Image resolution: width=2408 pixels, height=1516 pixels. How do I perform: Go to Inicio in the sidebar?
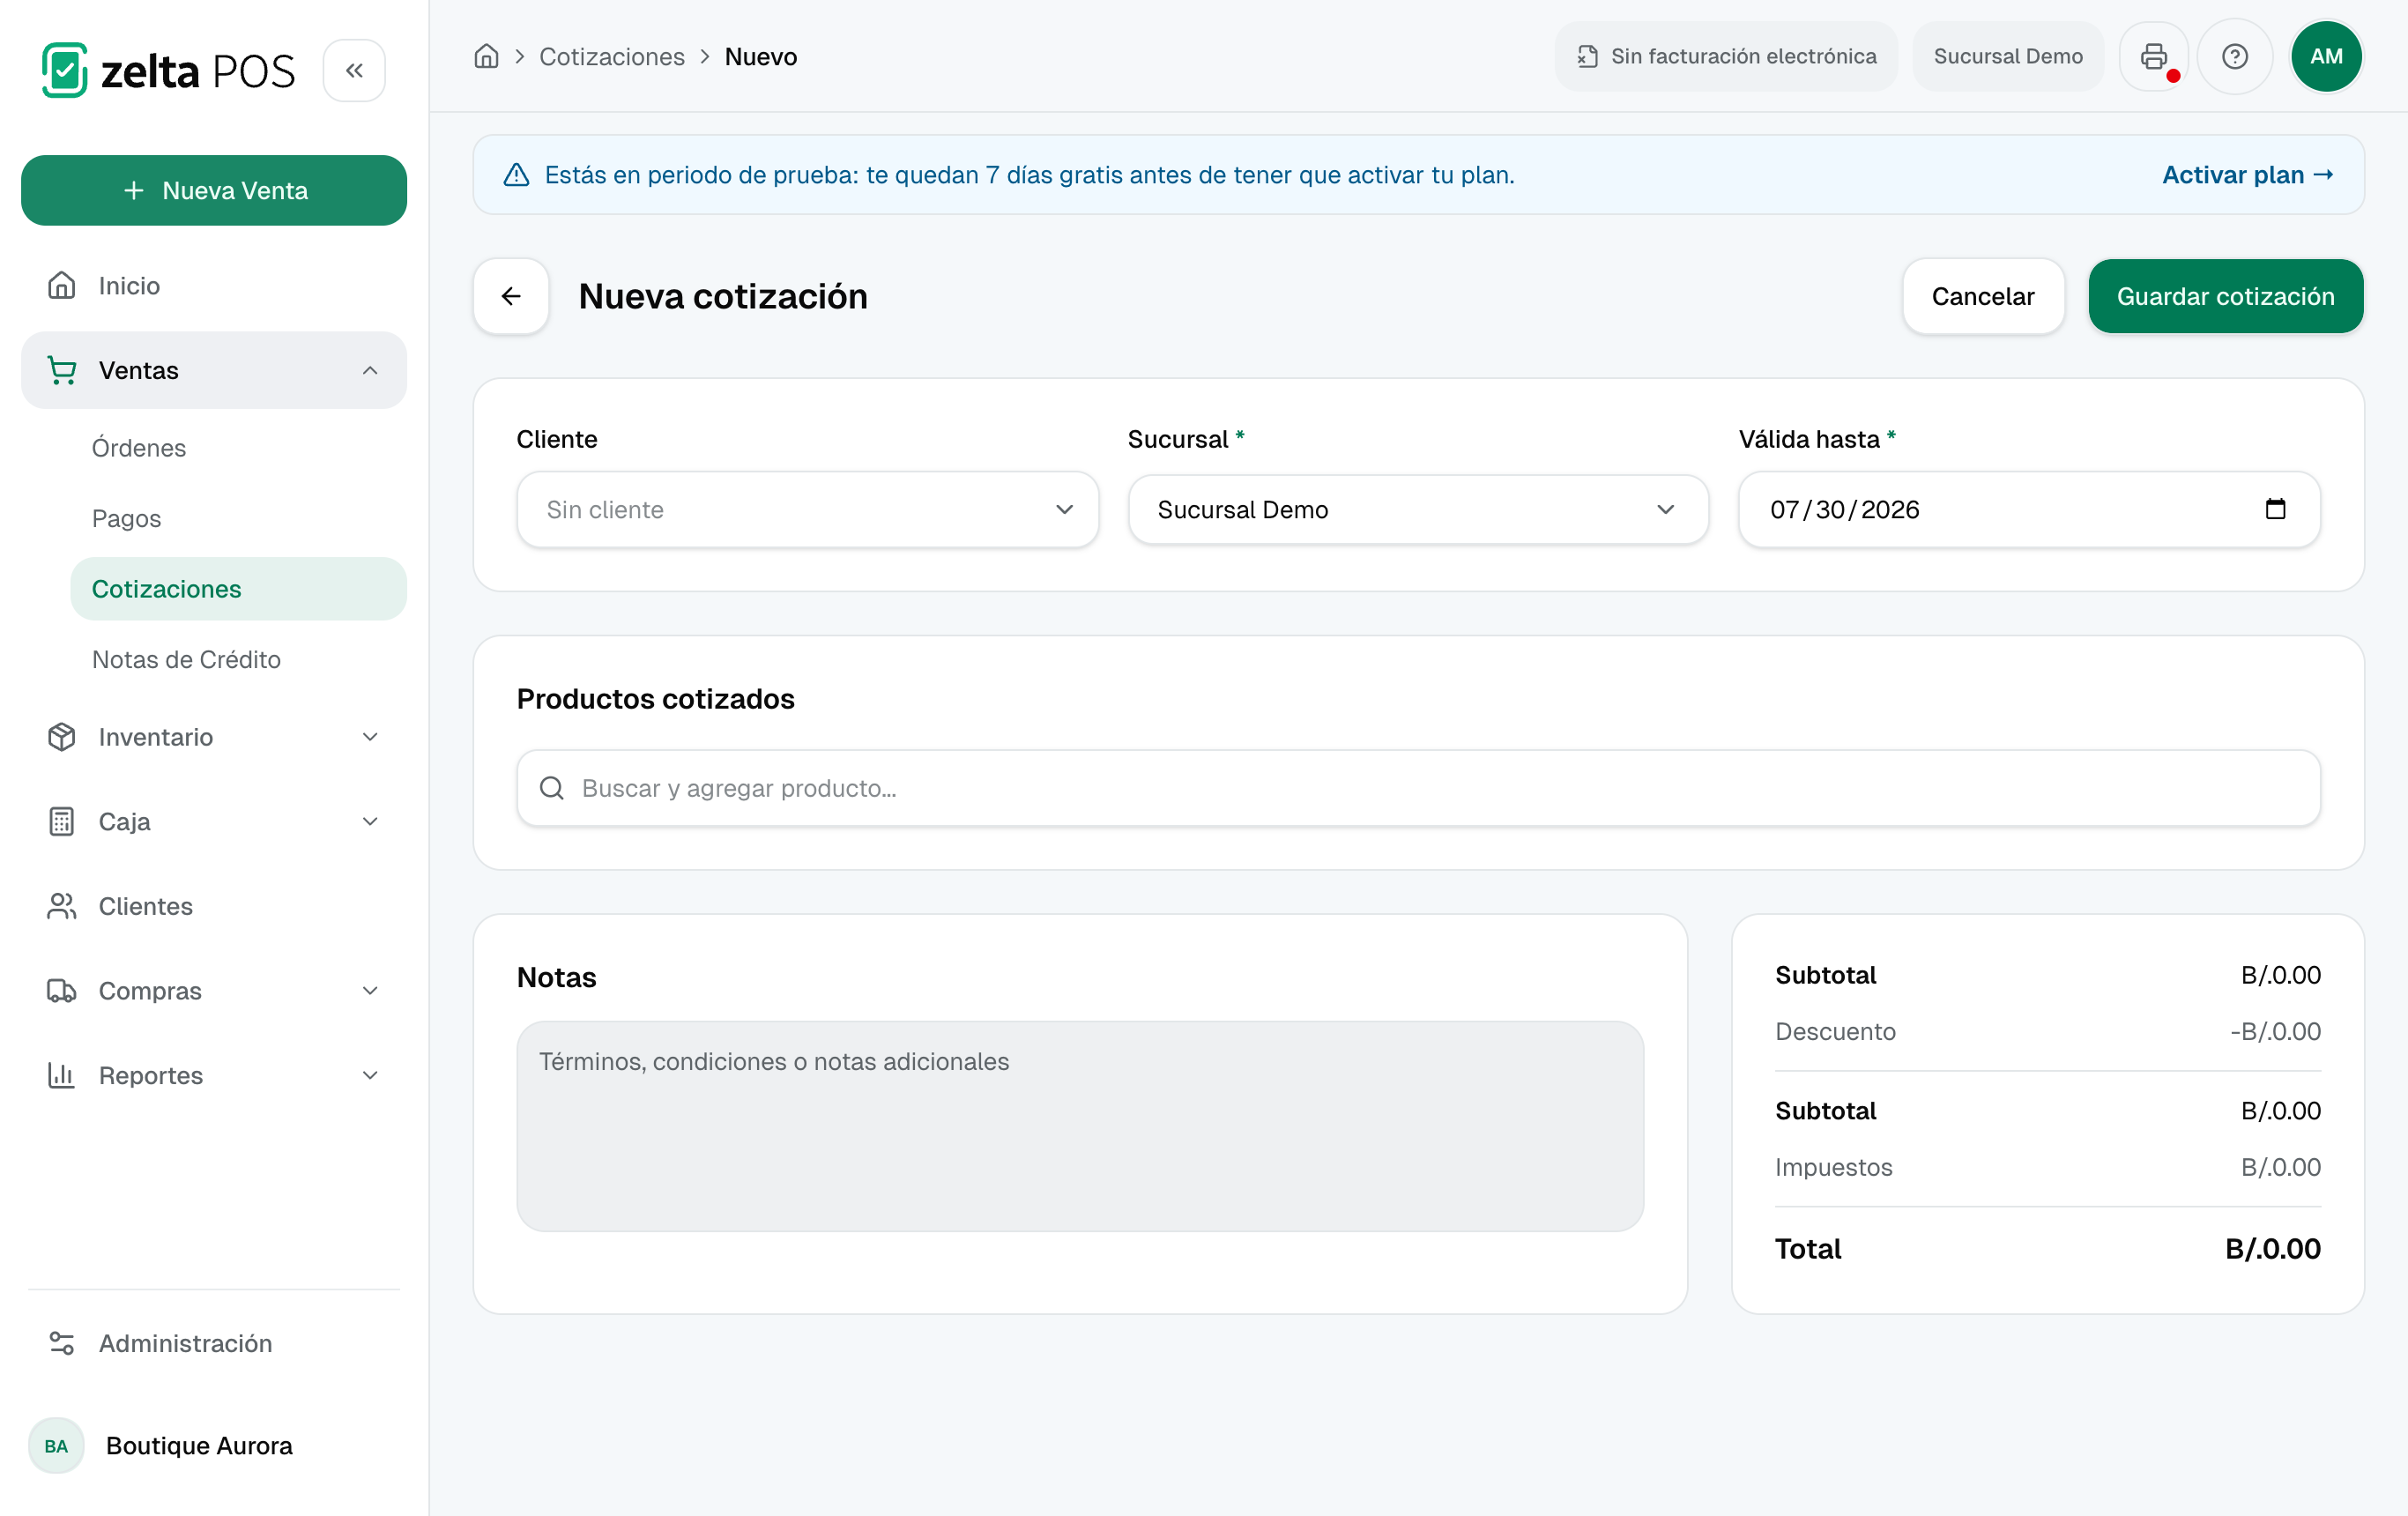pos(214,286)
